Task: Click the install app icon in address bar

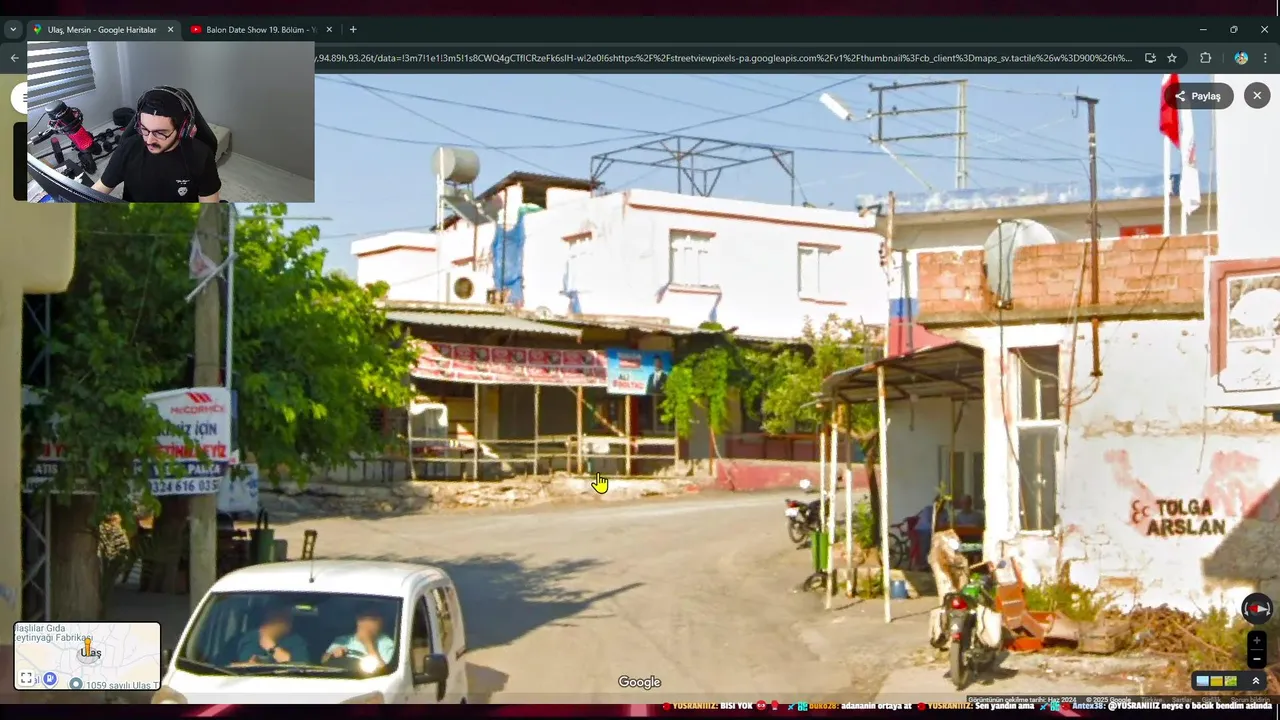Action: point(1150,58)
